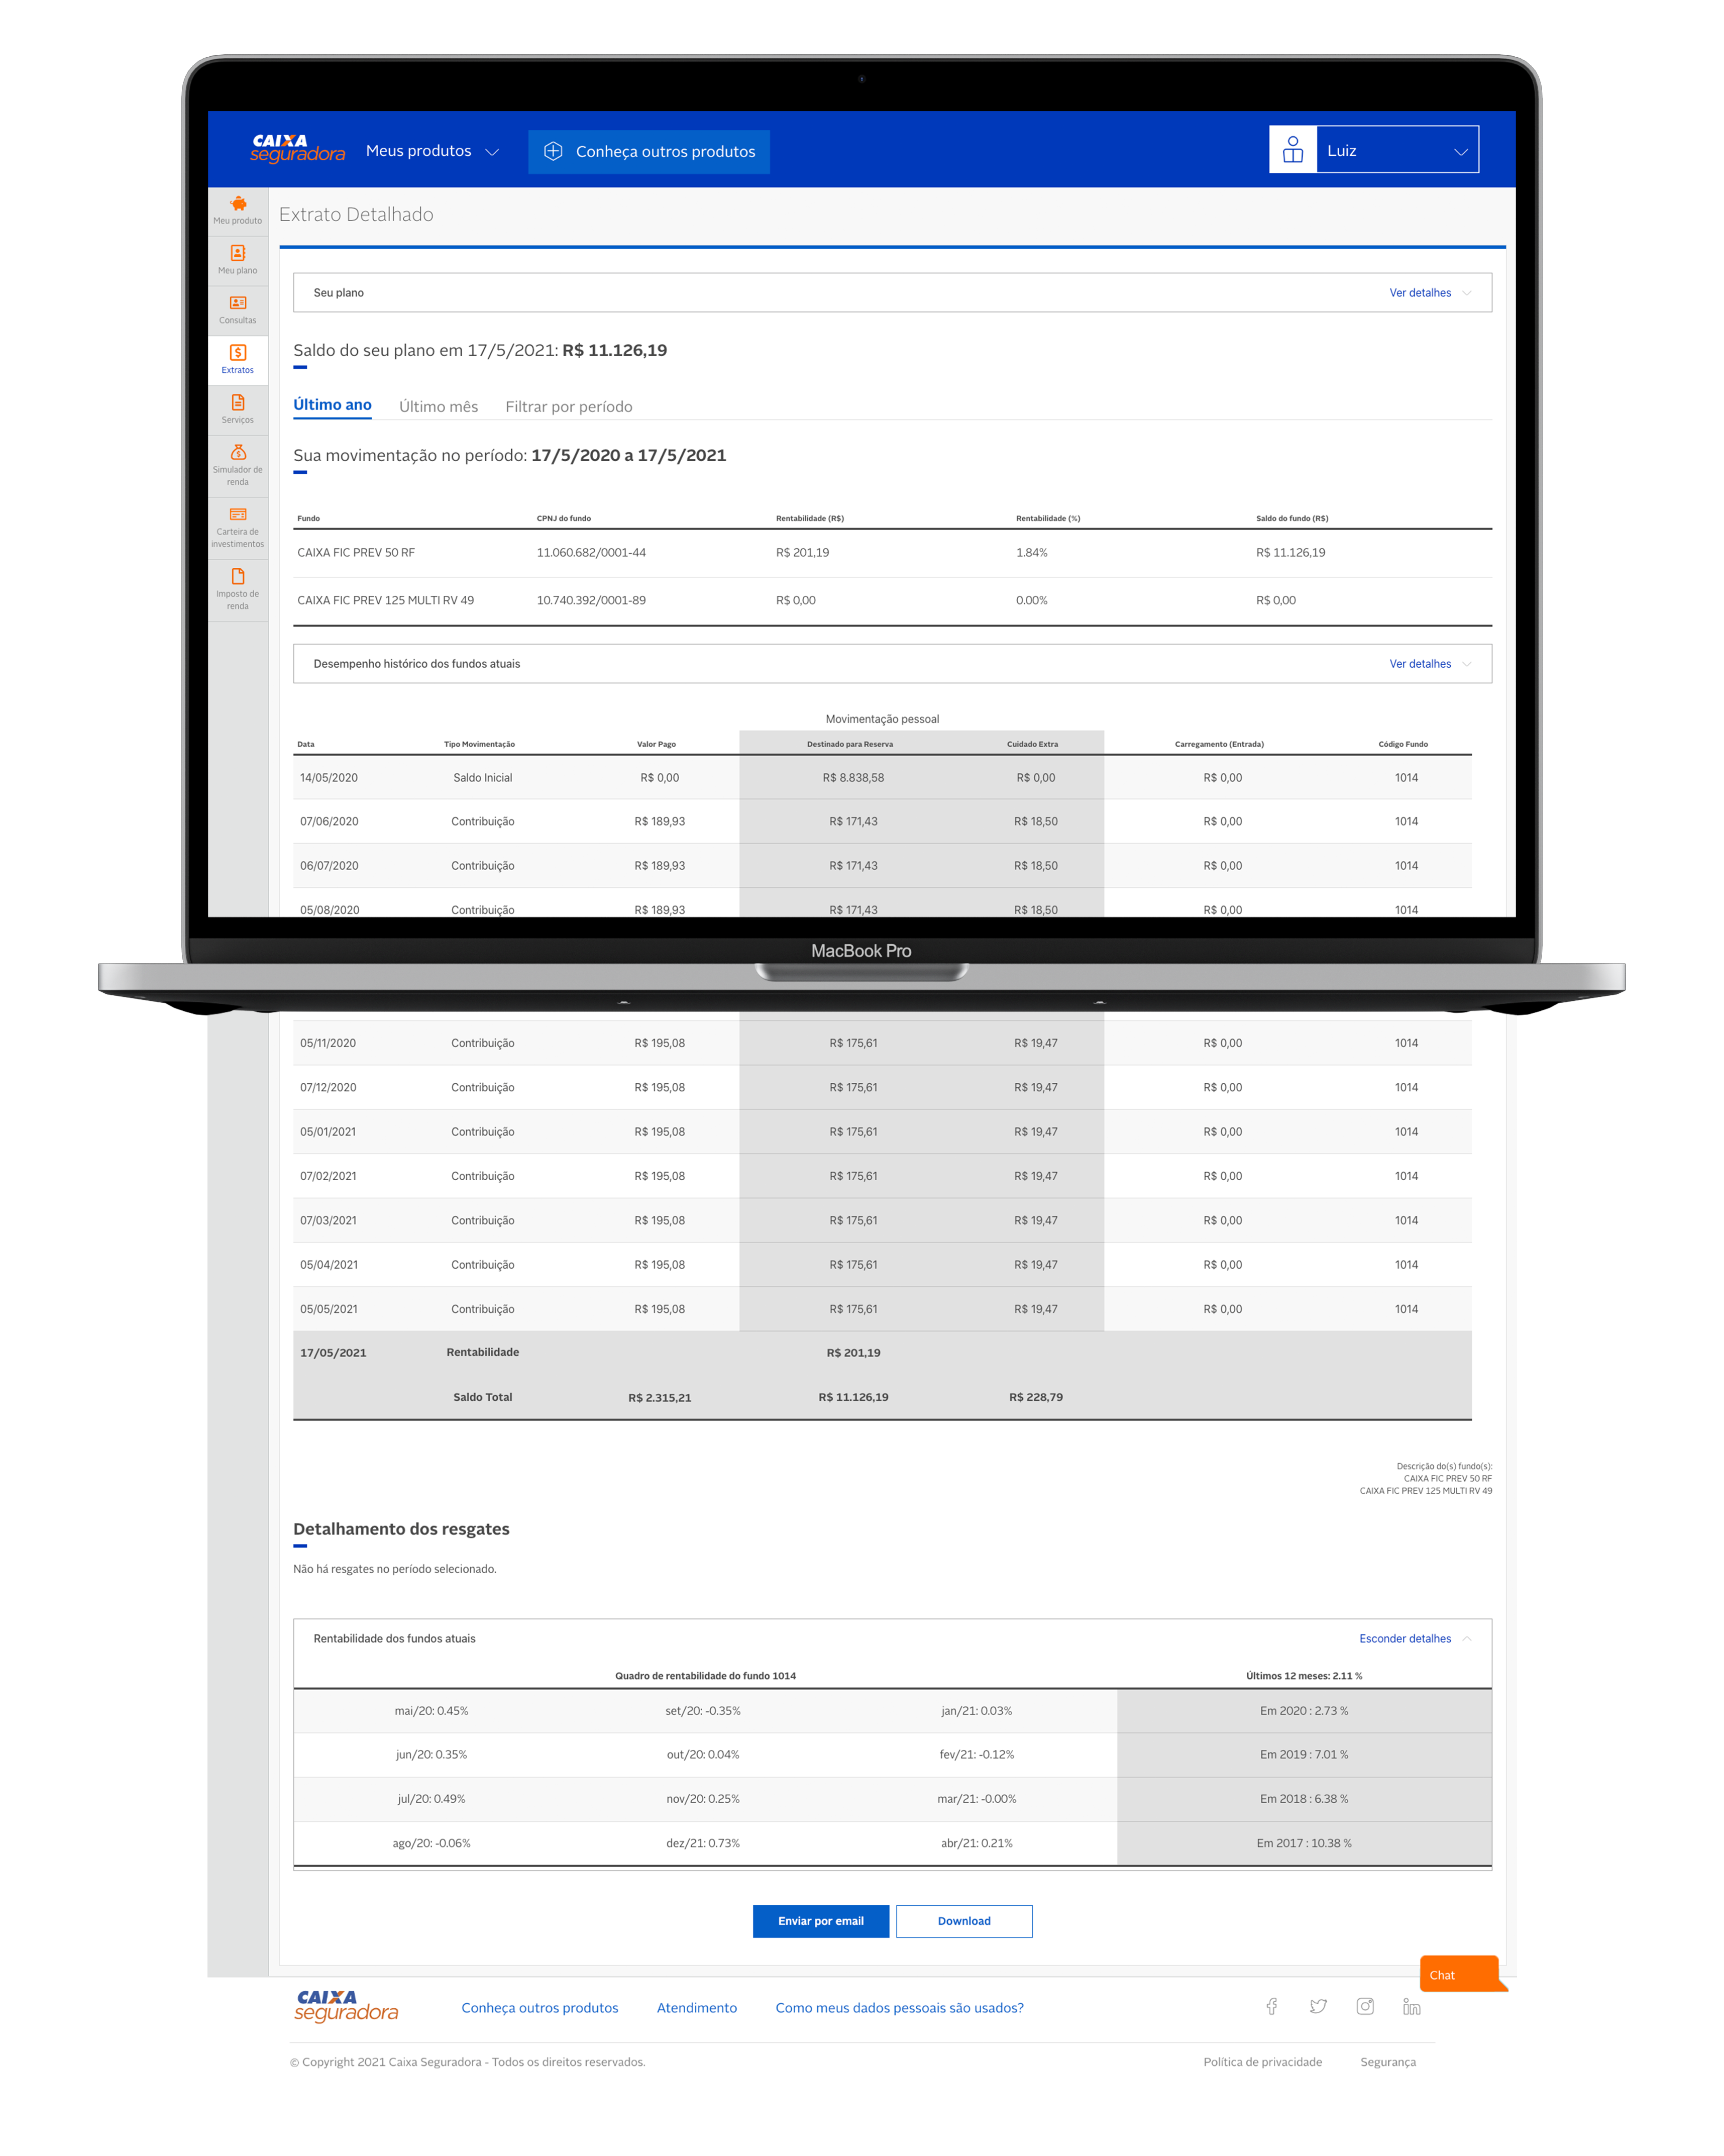Expand Ver detalhes for Desempenho histórico
The height and width of the screenshot is (2156, 1724).
pyautogui.click(x=1430, y=664)
